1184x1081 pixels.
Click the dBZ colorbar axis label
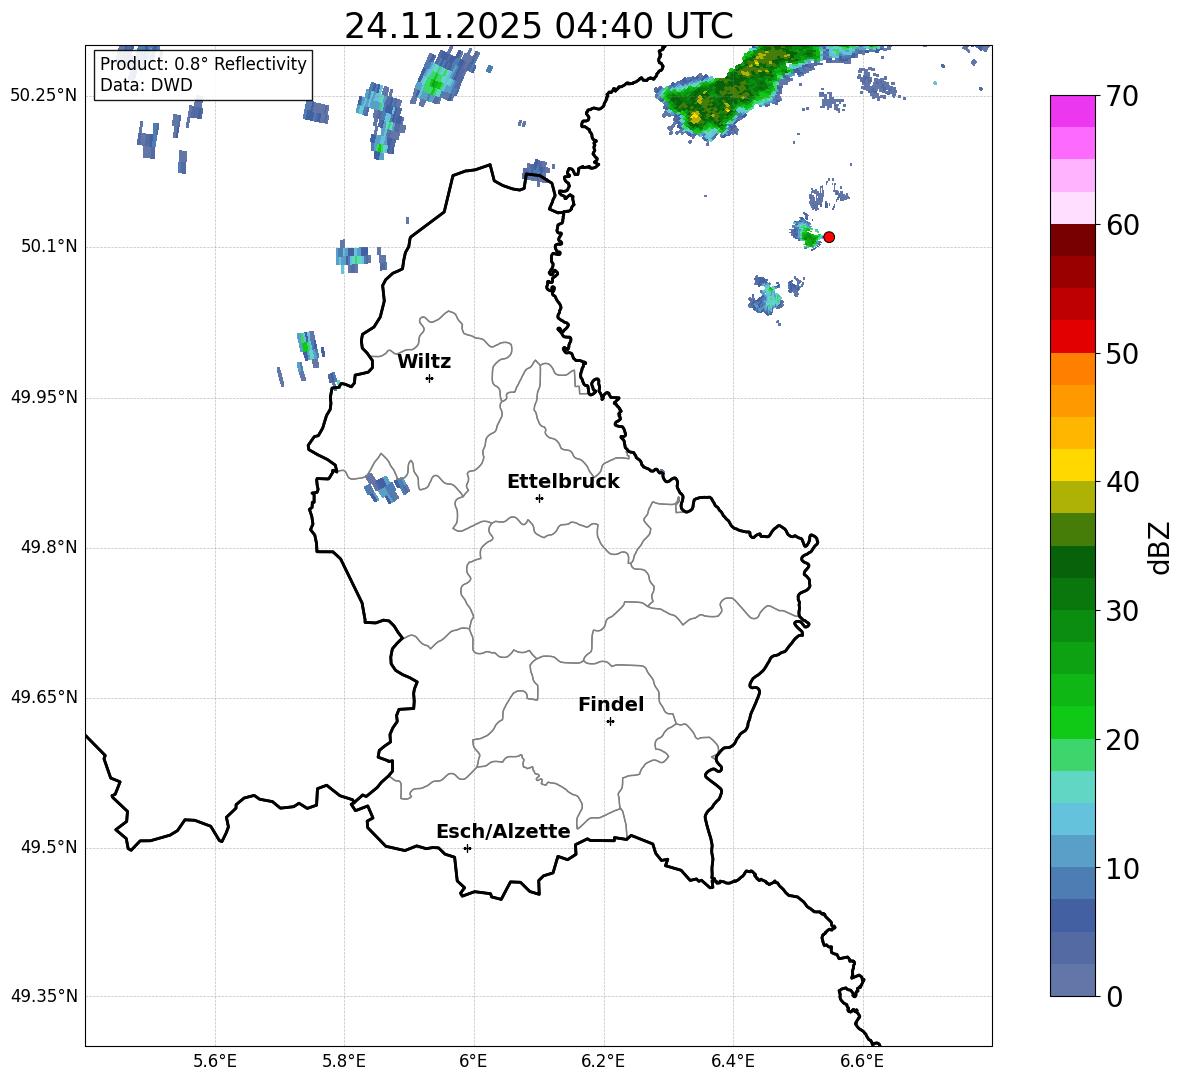1159,547
